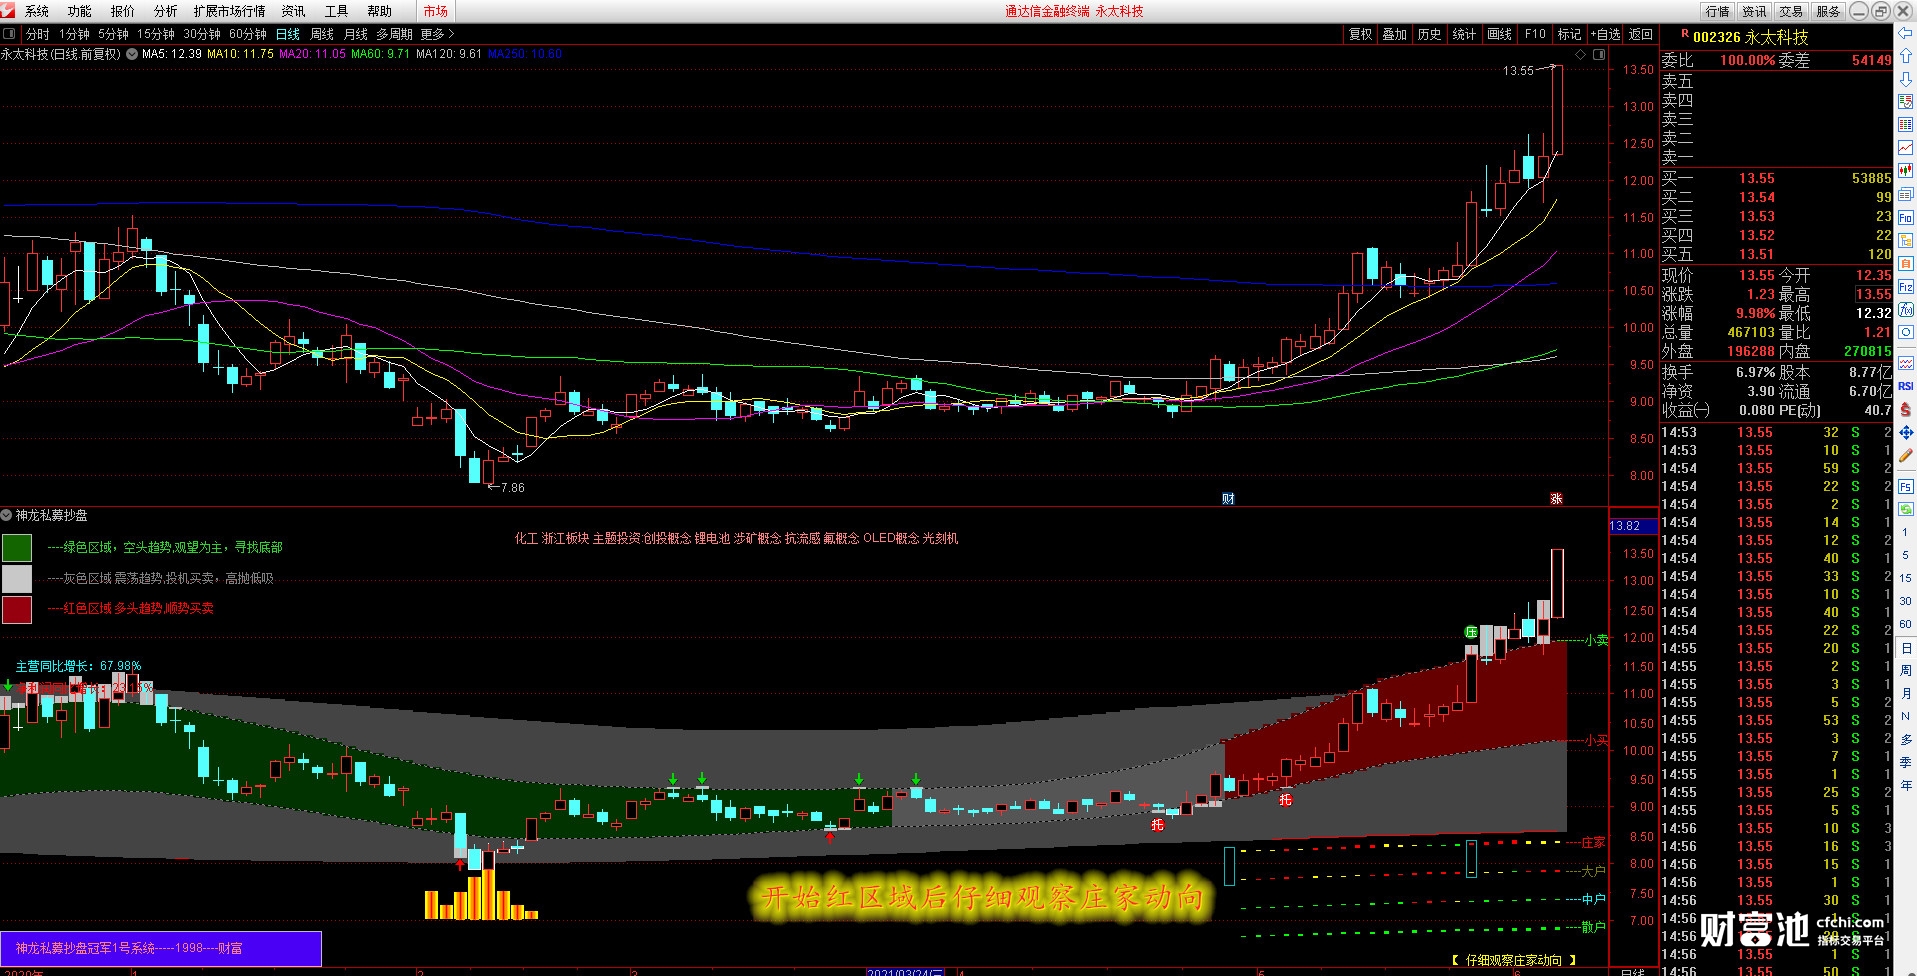Screen dimensions: 1917x976
Task: Click the wavy indicator lines sidebar icon
Action: pos(1905,362)
